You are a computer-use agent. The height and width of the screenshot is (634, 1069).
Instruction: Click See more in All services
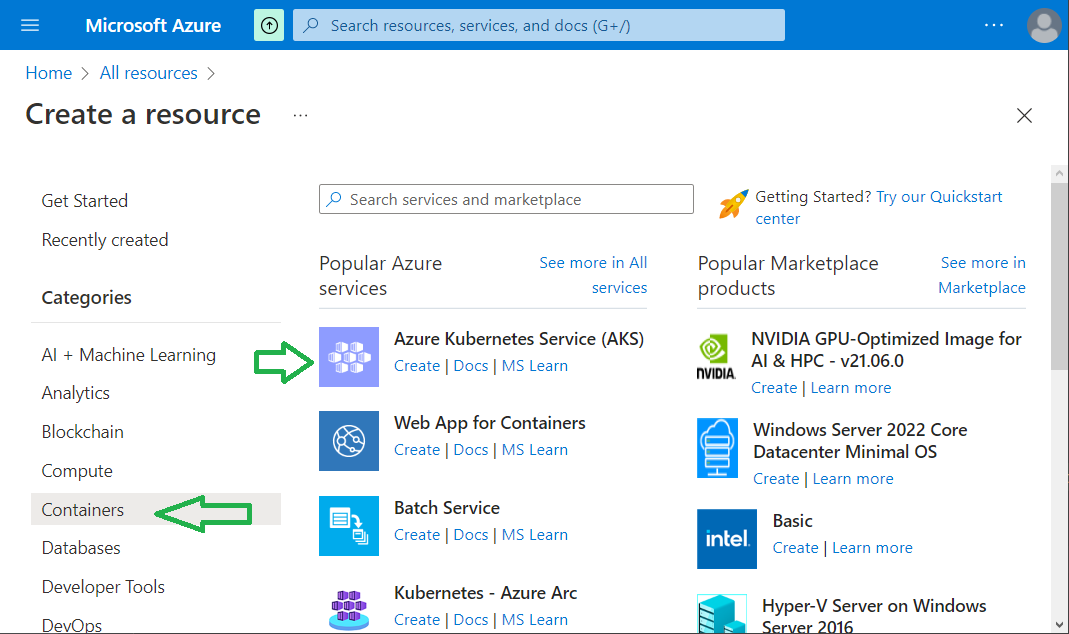coord(593,275)
